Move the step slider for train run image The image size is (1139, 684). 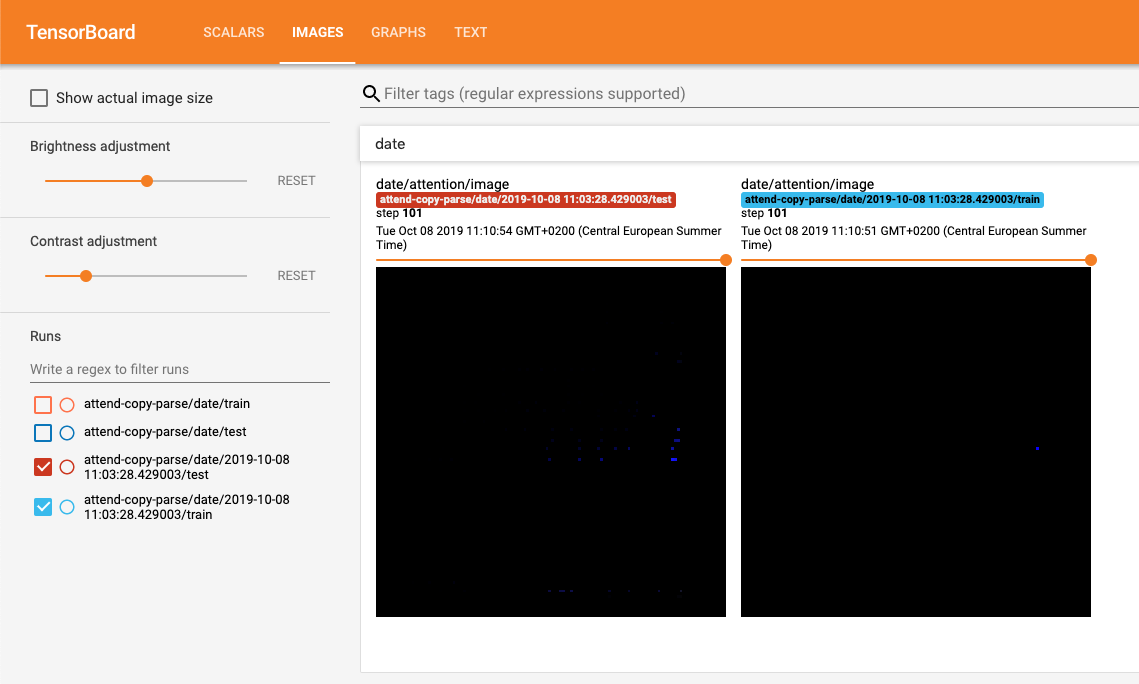click(1090, 260)
